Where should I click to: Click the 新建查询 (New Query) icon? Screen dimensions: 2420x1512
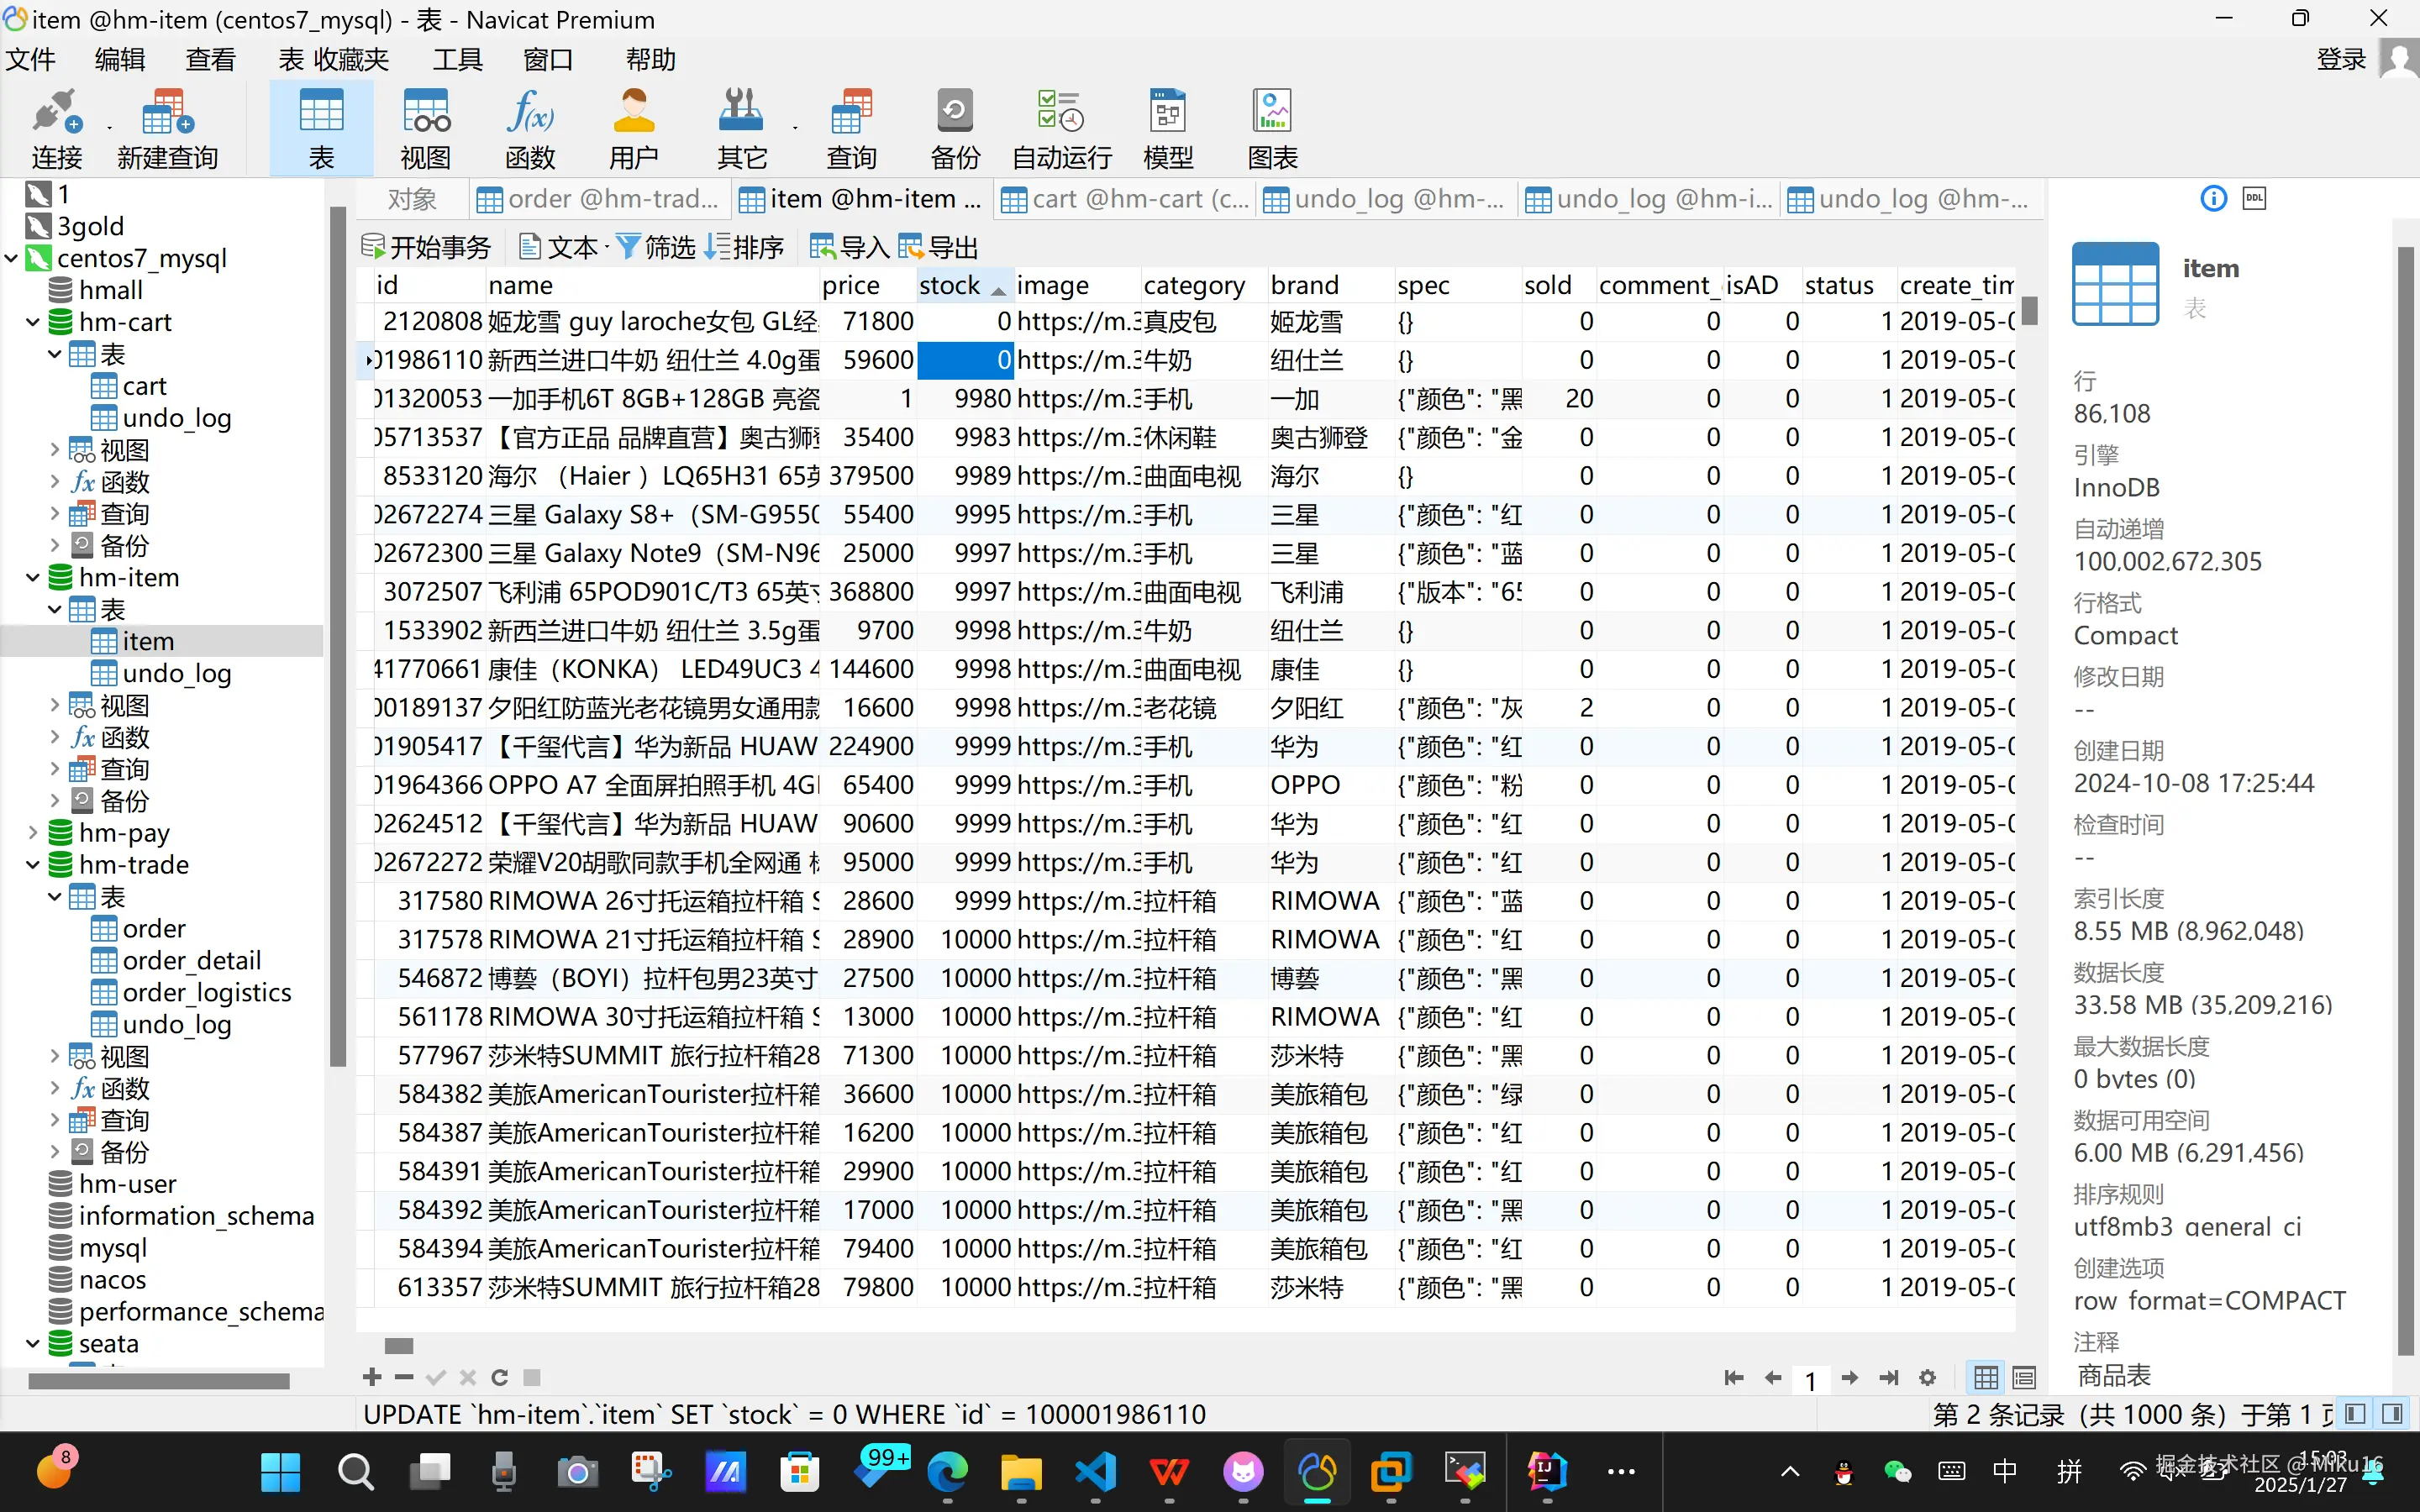(167, 128)
